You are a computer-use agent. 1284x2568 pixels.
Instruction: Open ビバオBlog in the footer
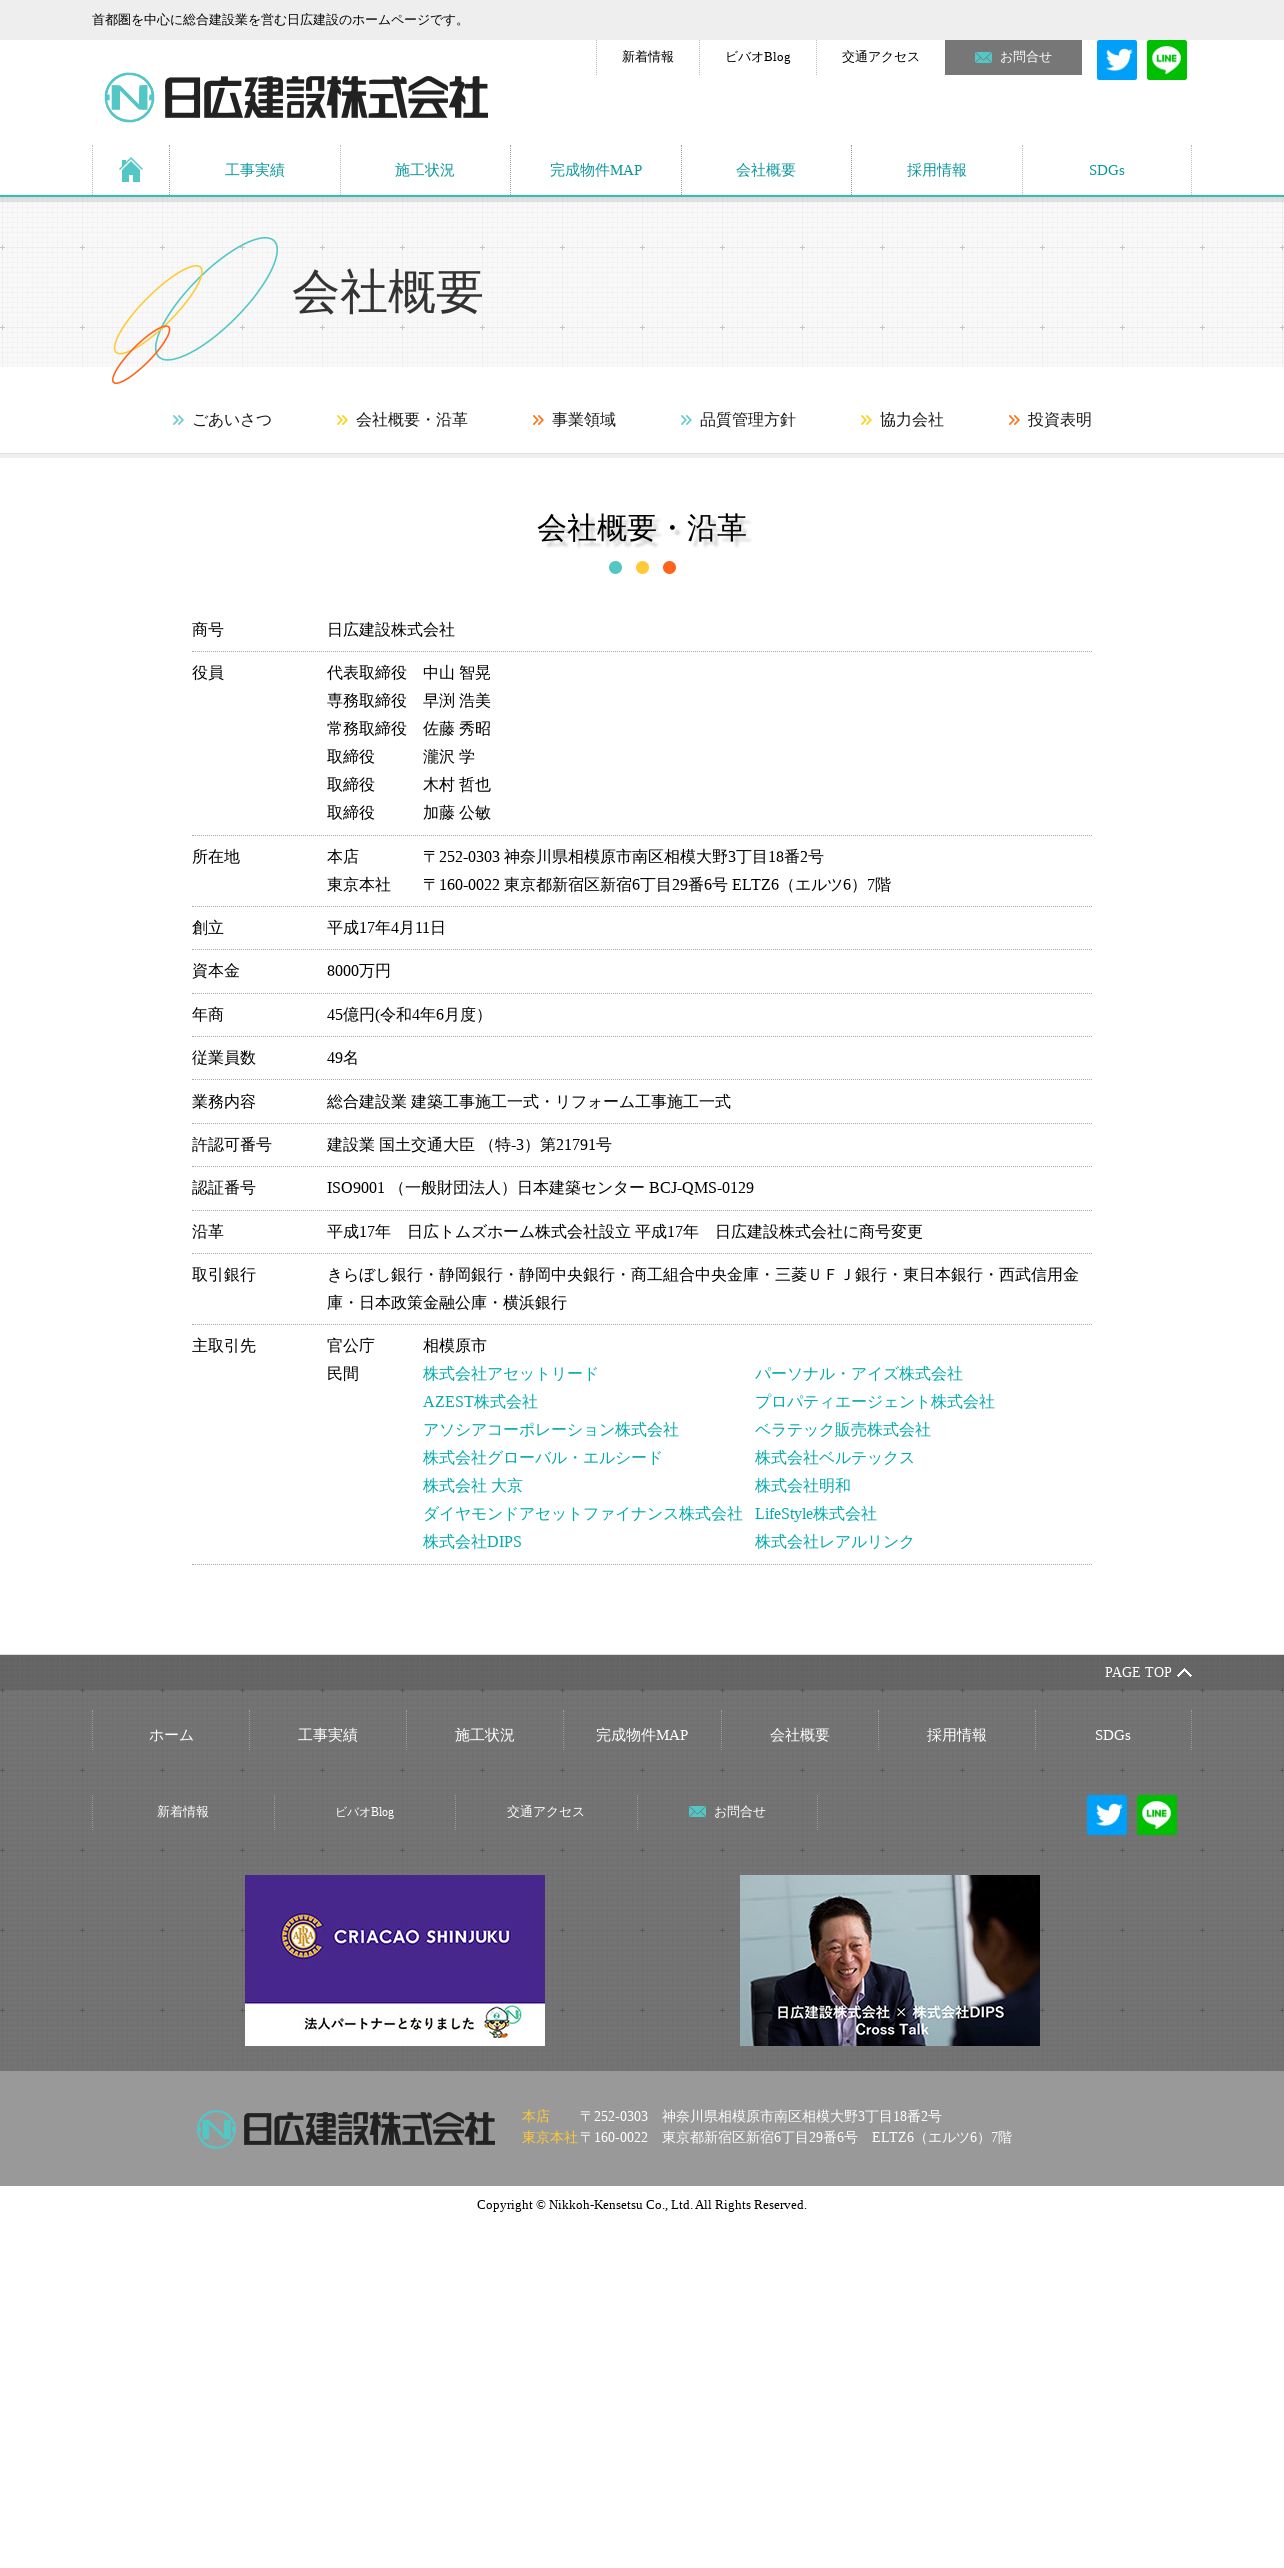tap(365, 1812)
